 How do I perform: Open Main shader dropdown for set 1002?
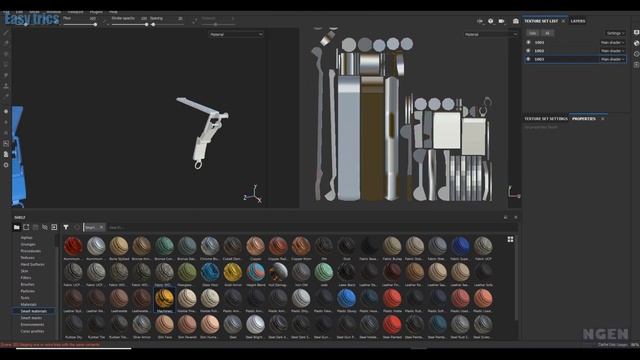point(612,51)
